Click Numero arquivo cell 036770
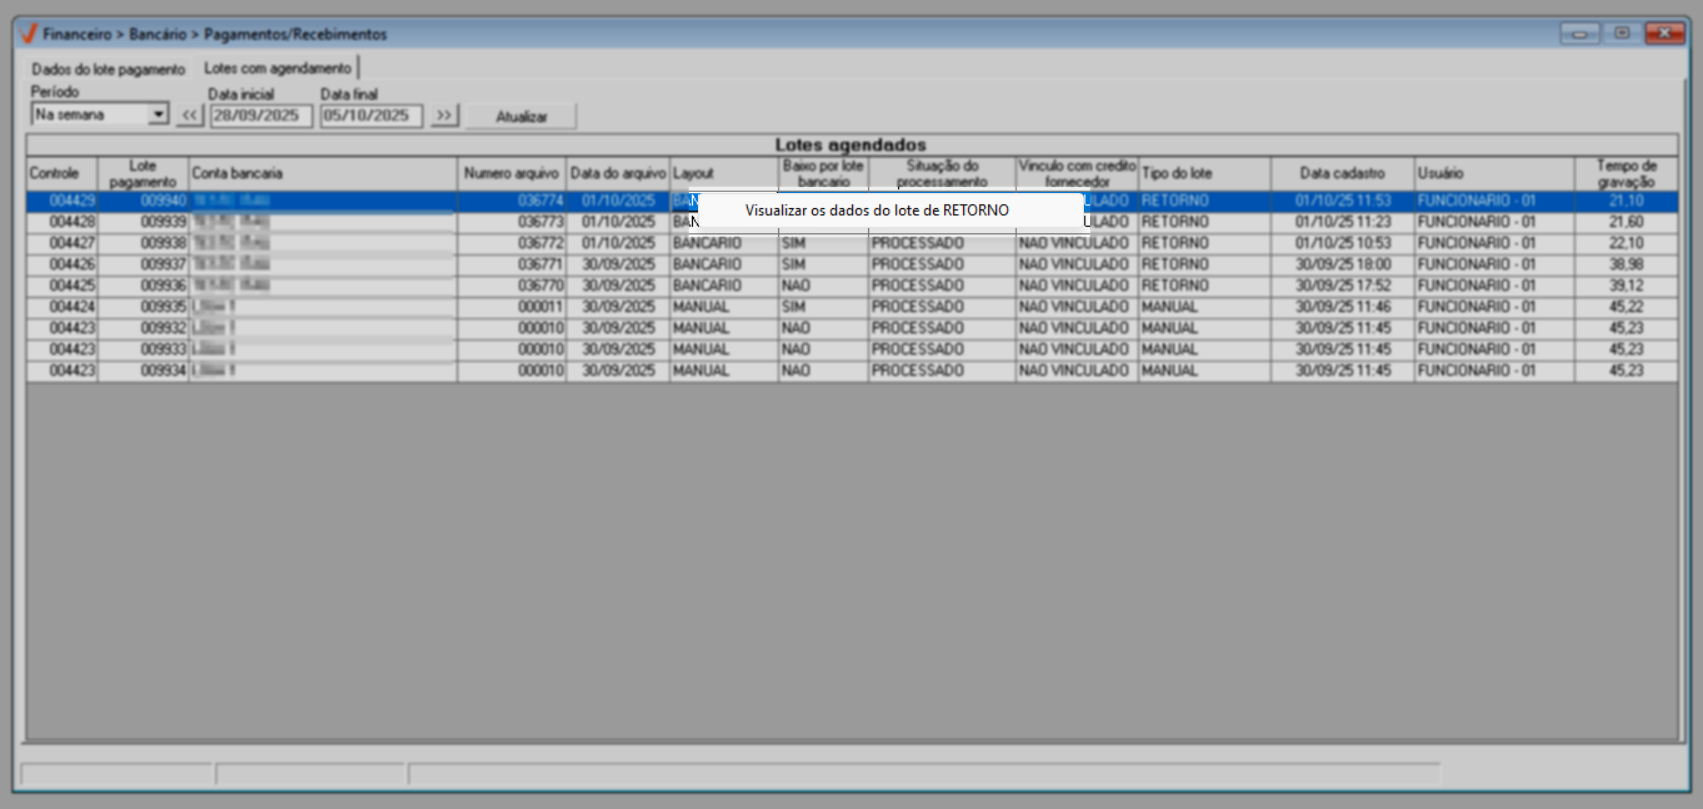The image size is (1703, 809). pos(512,286)
